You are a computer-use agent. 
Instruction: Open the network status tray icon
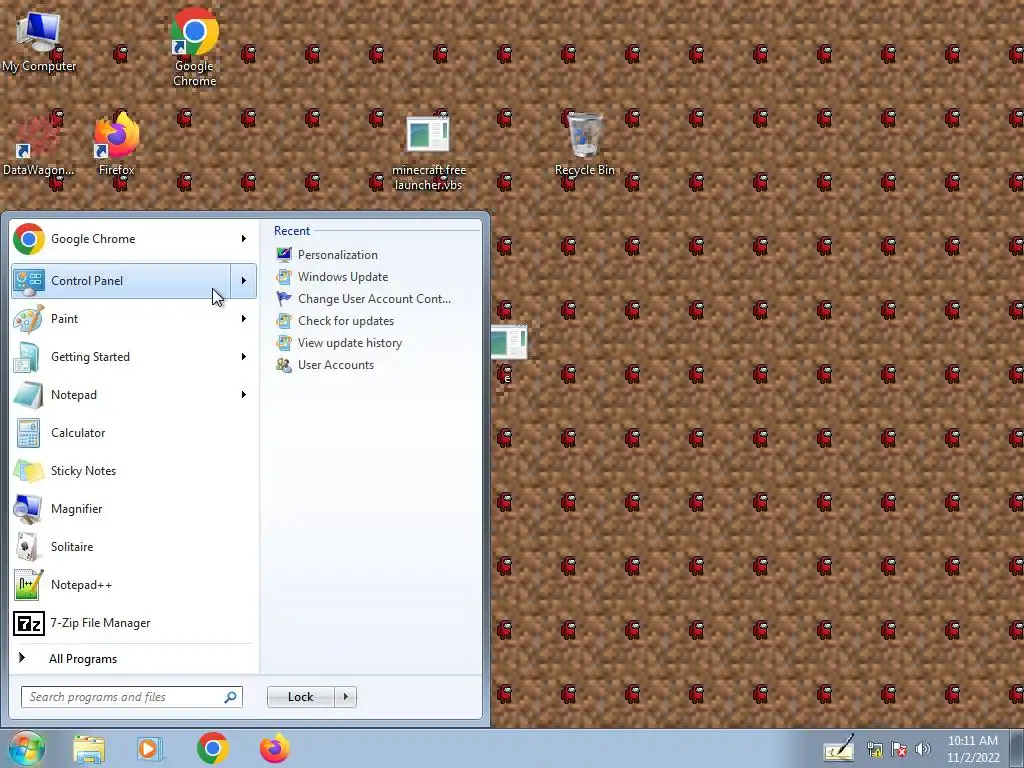pos(874,750)
